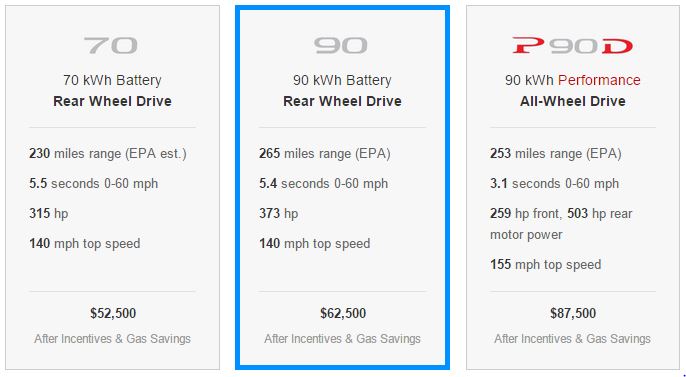
Task: Click 230 miles range (EPA est.)
Action: [x=108, y=154]
